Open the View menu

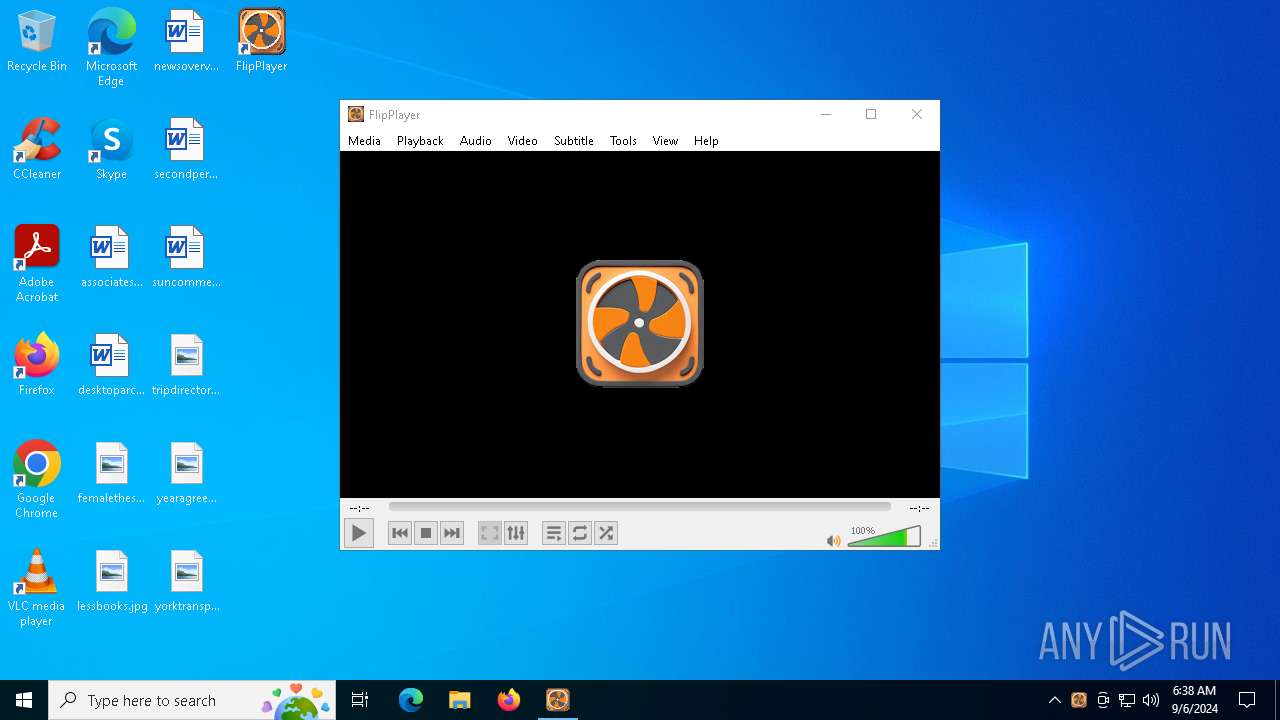[x=665, y=141]
